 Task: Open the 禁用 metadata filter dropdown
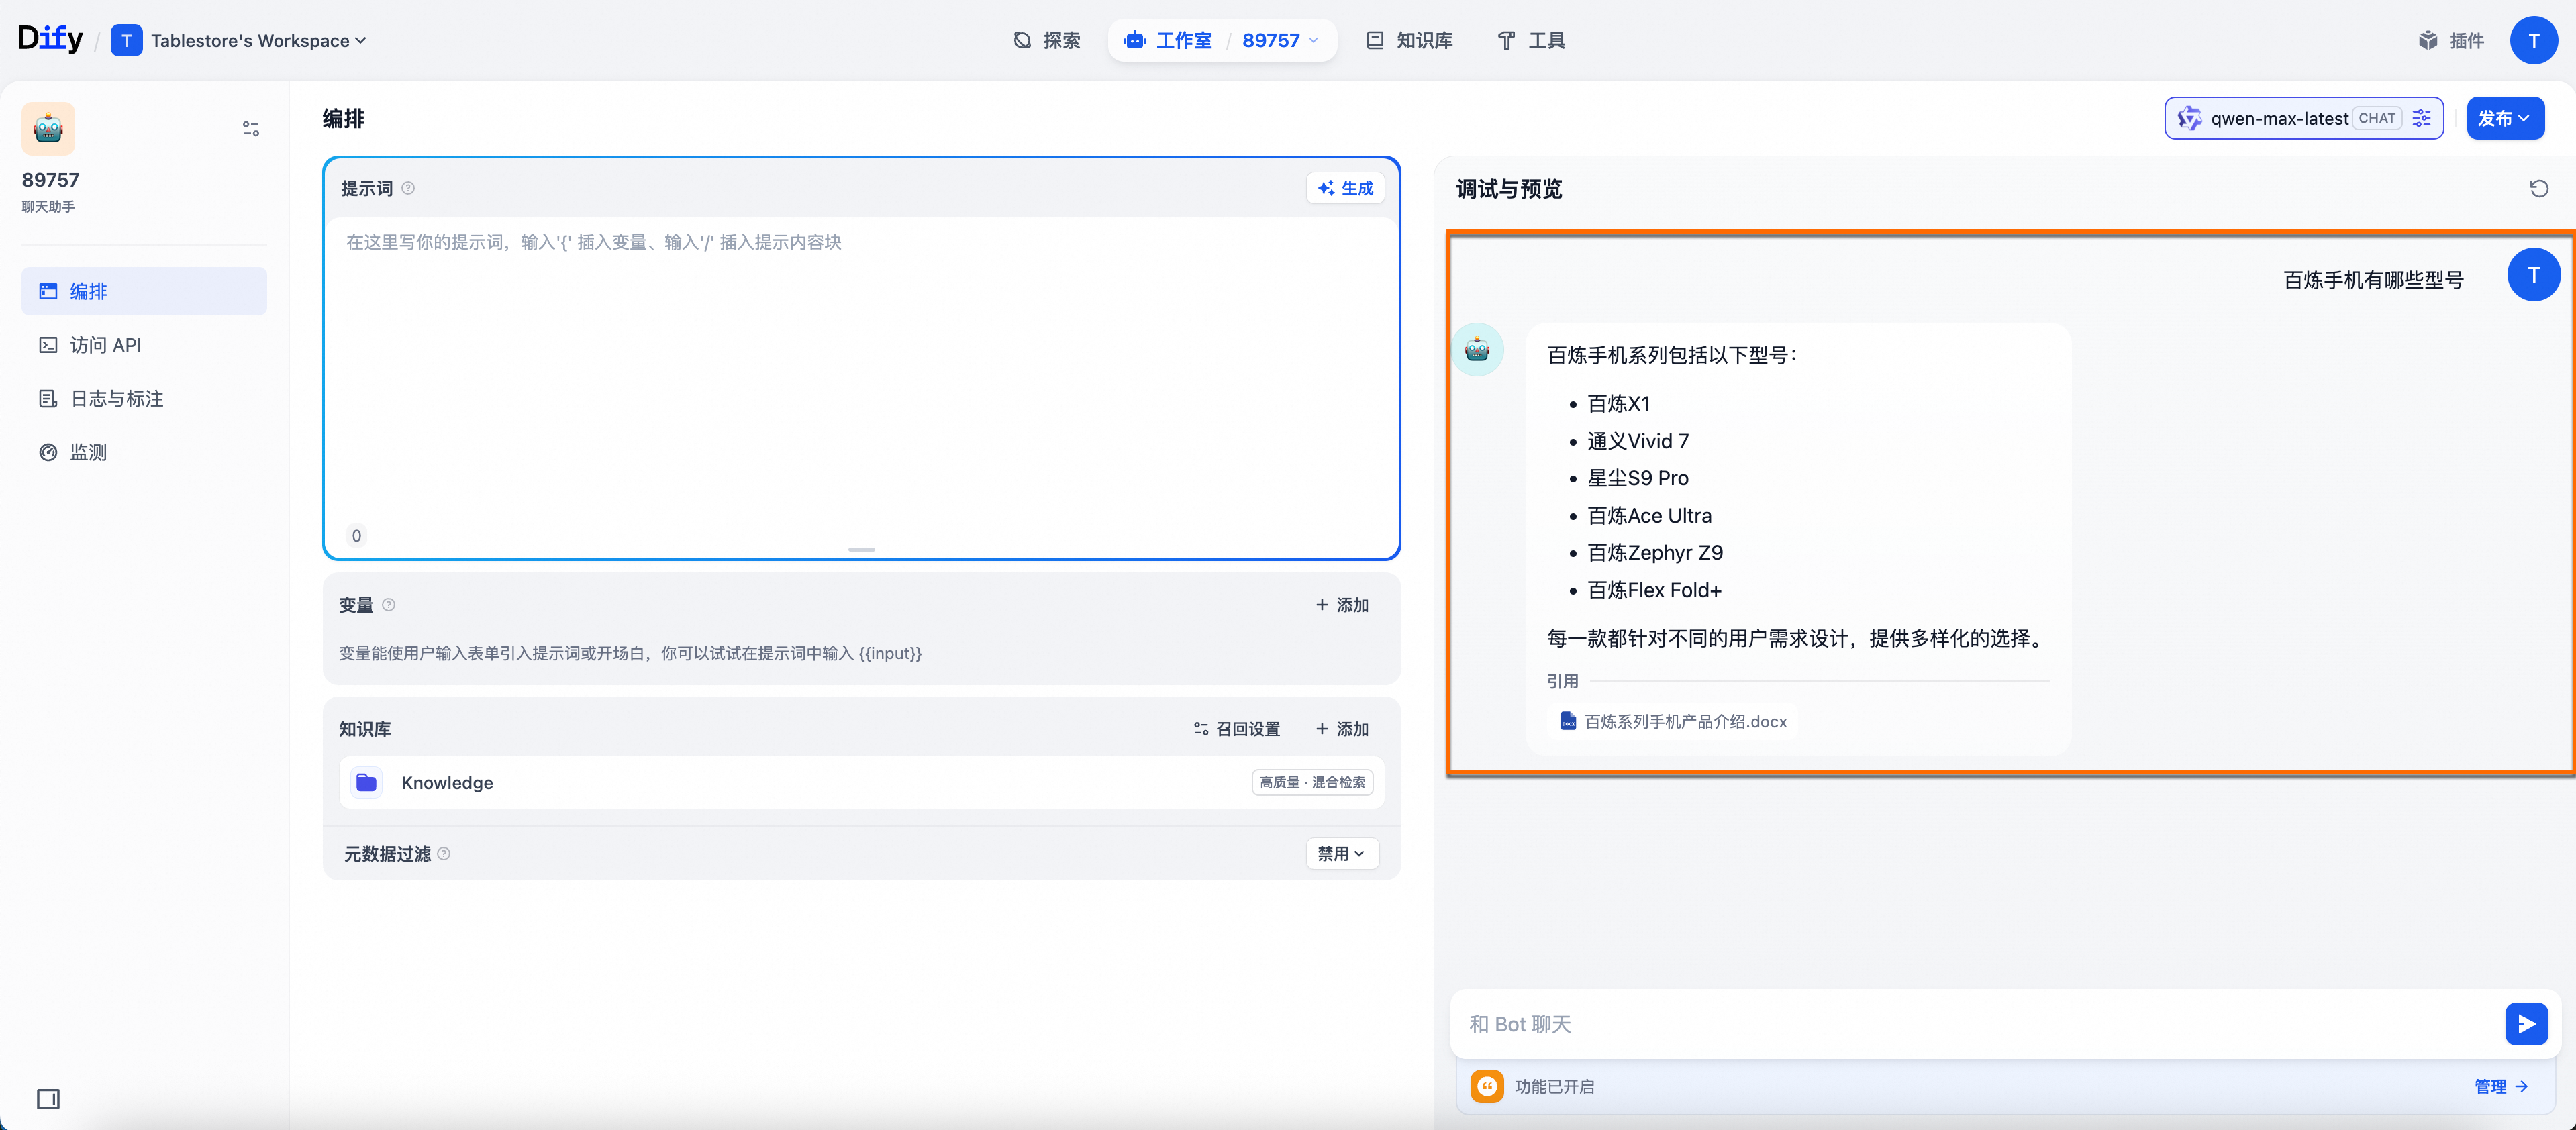(1342, 854)
